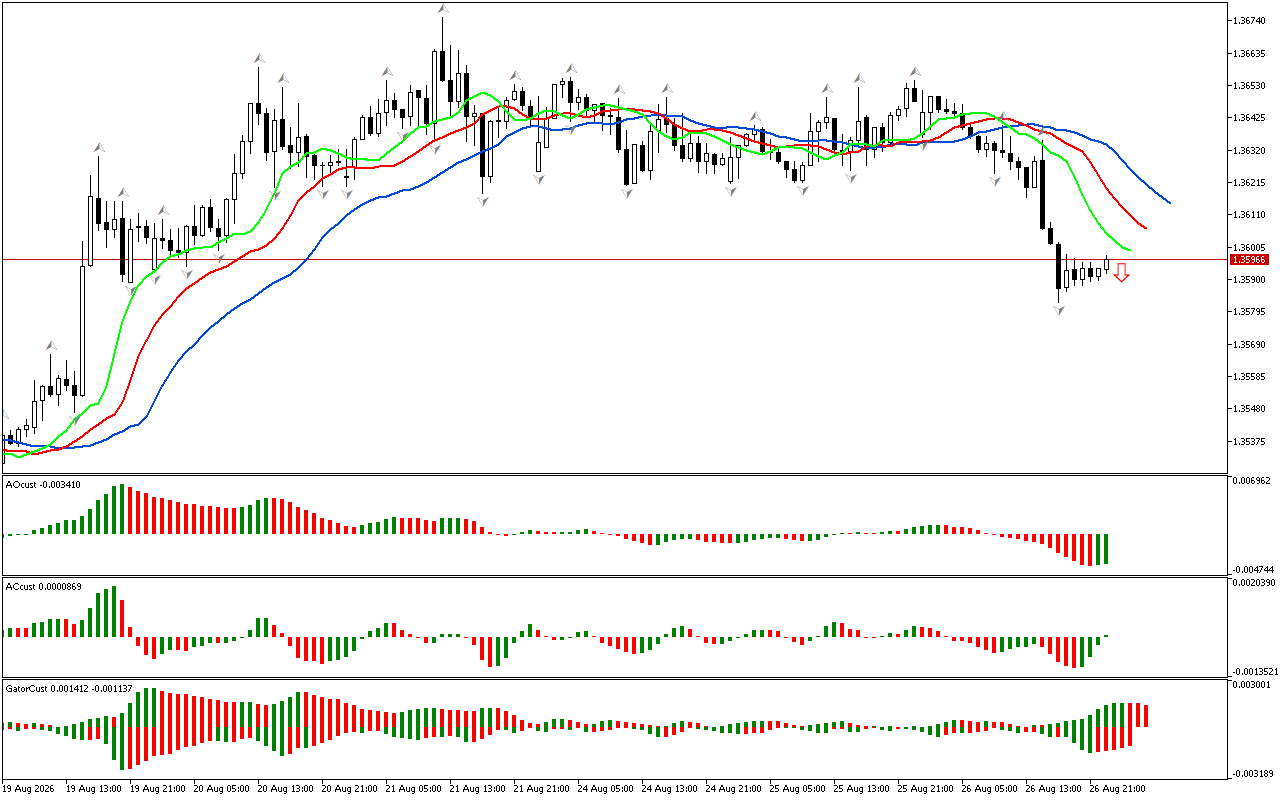Click the 25 Aug 13:00 time label

[862, 789]
